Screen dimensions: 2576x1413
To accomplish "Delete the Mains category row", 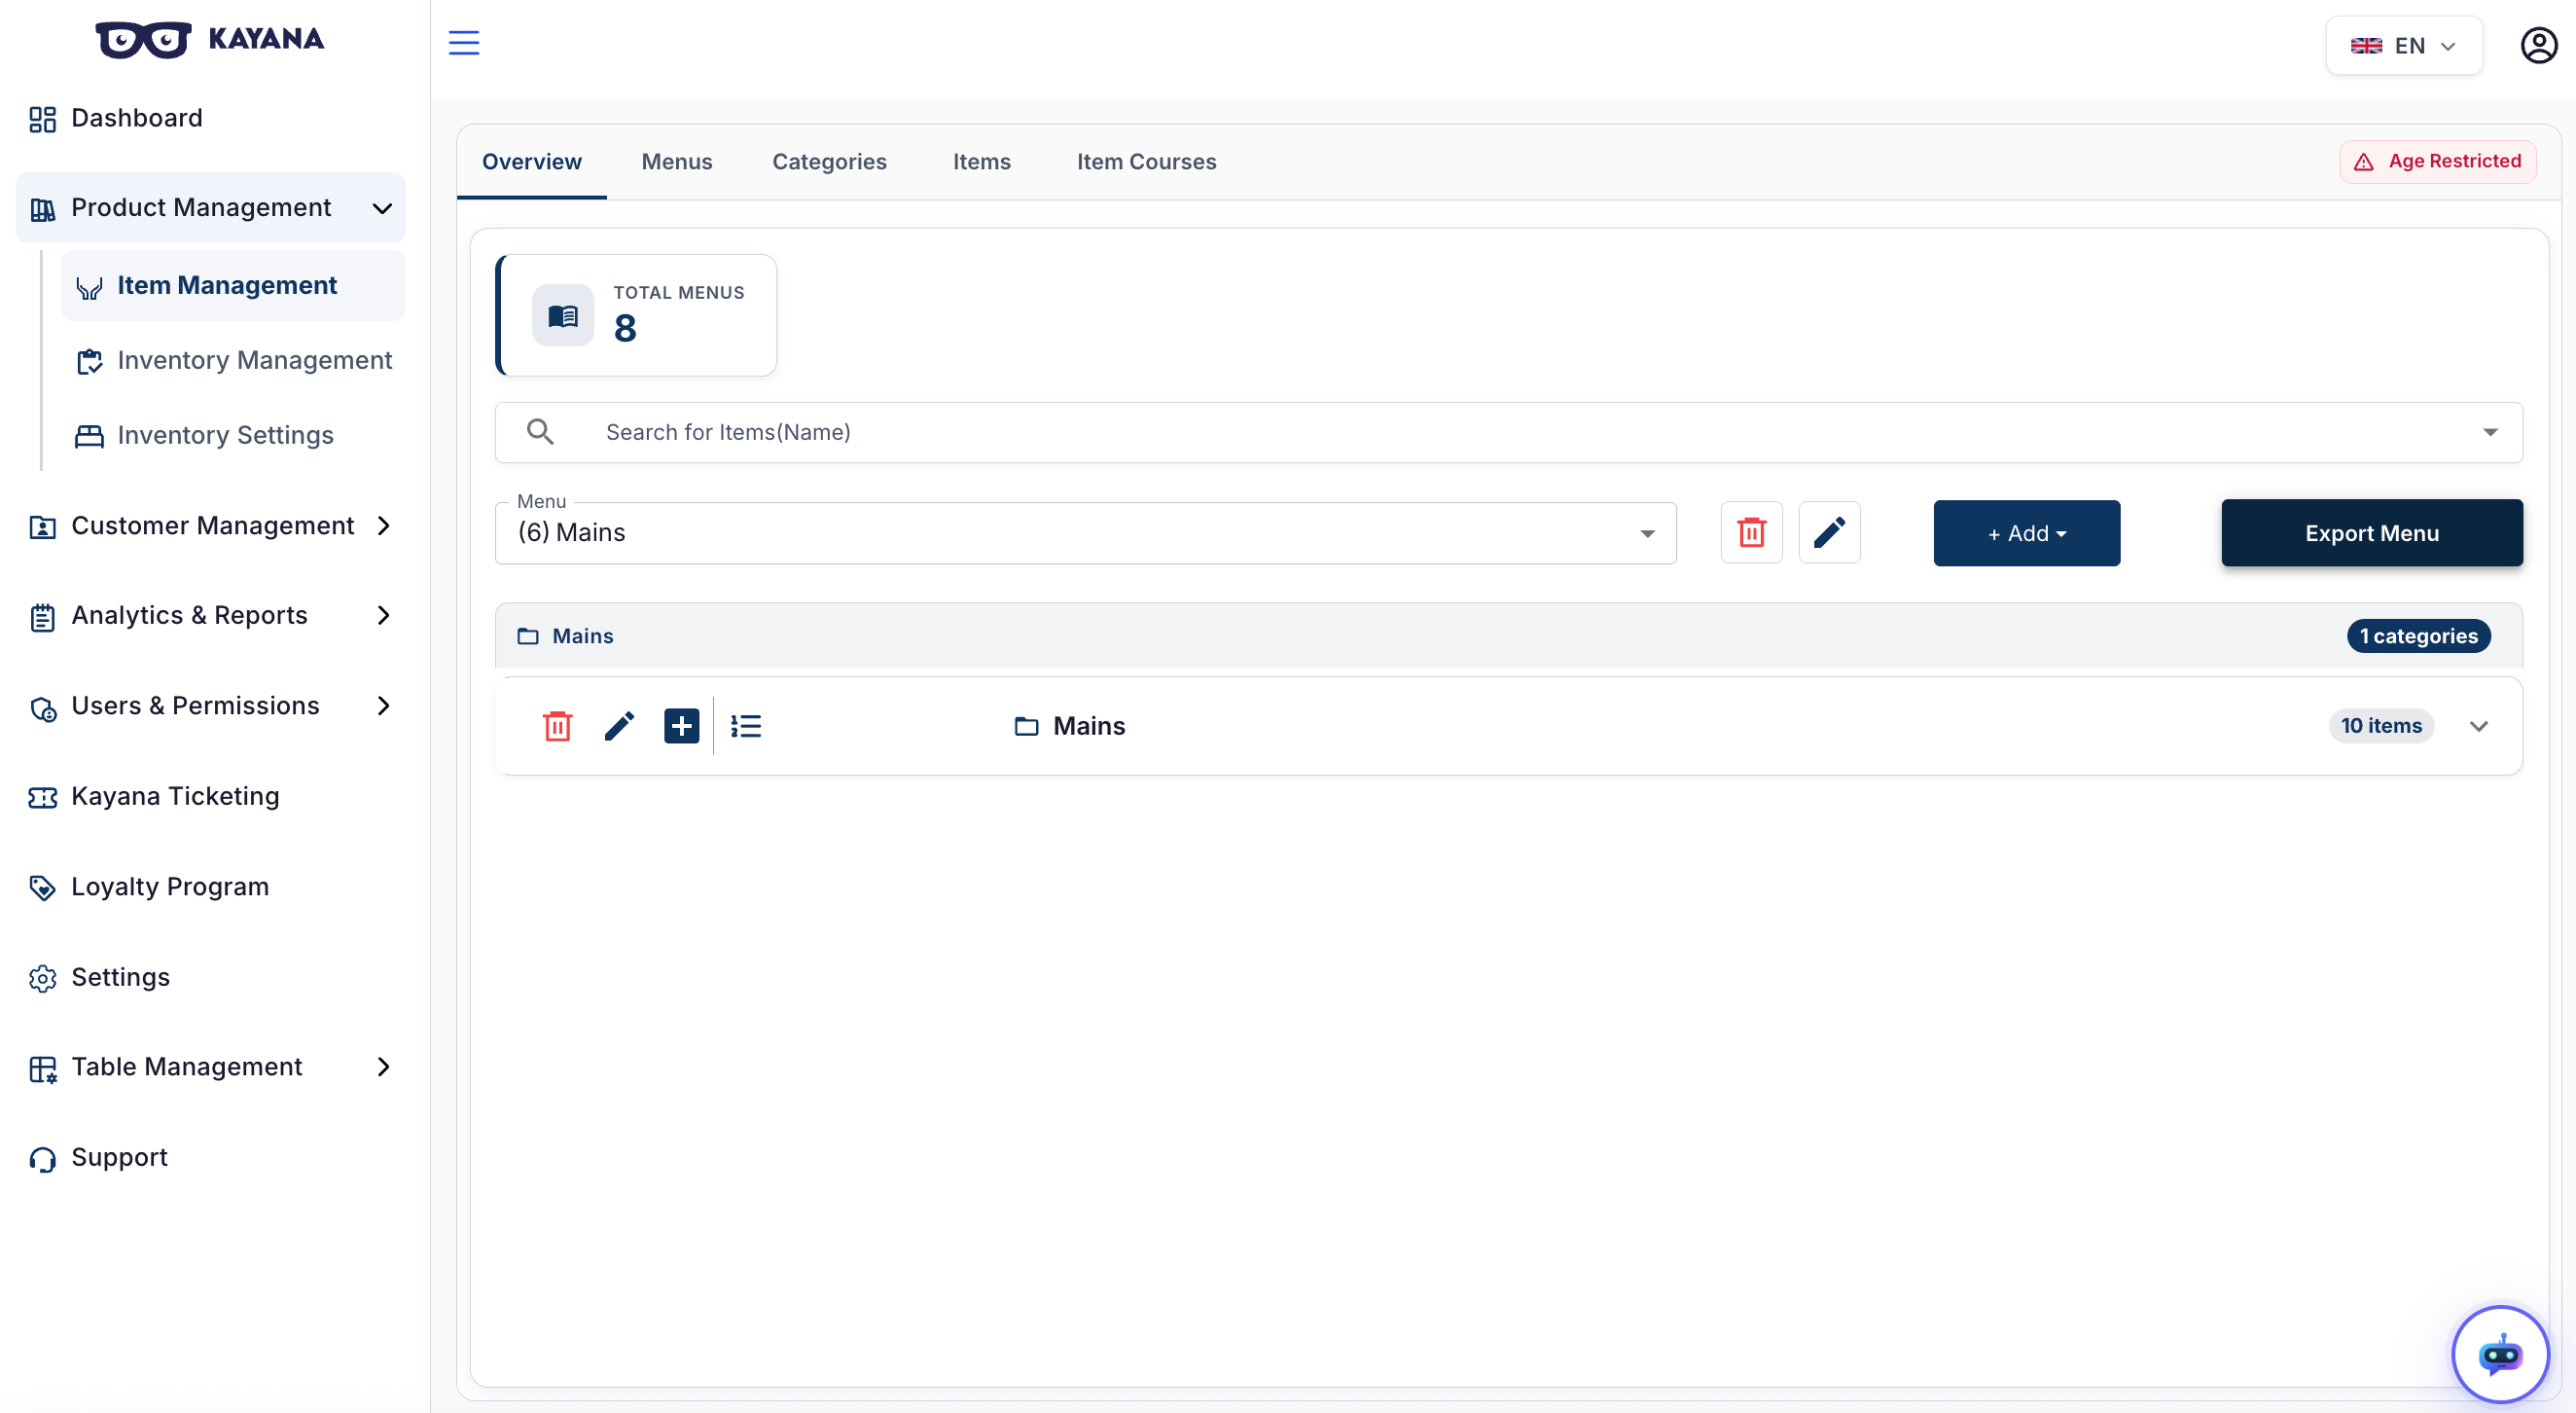I will (557, 726).
